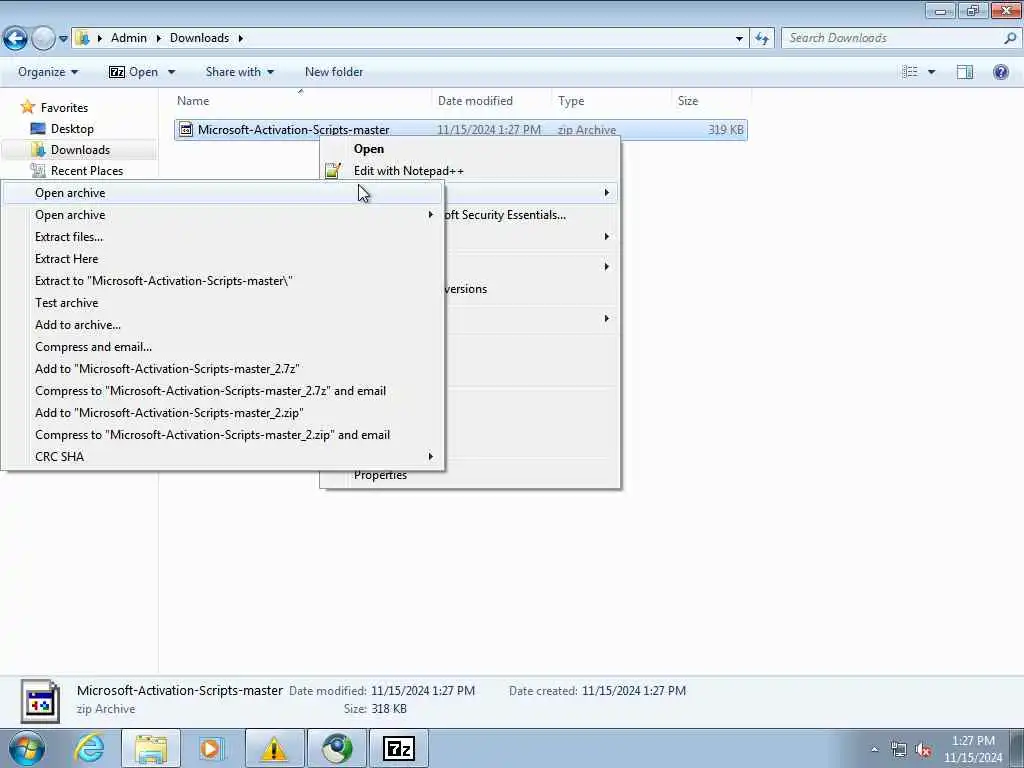Select the Downloads breadcrumb in the address bar
The height and width of the screenshot is (768, 1024).
click(199, 38)
